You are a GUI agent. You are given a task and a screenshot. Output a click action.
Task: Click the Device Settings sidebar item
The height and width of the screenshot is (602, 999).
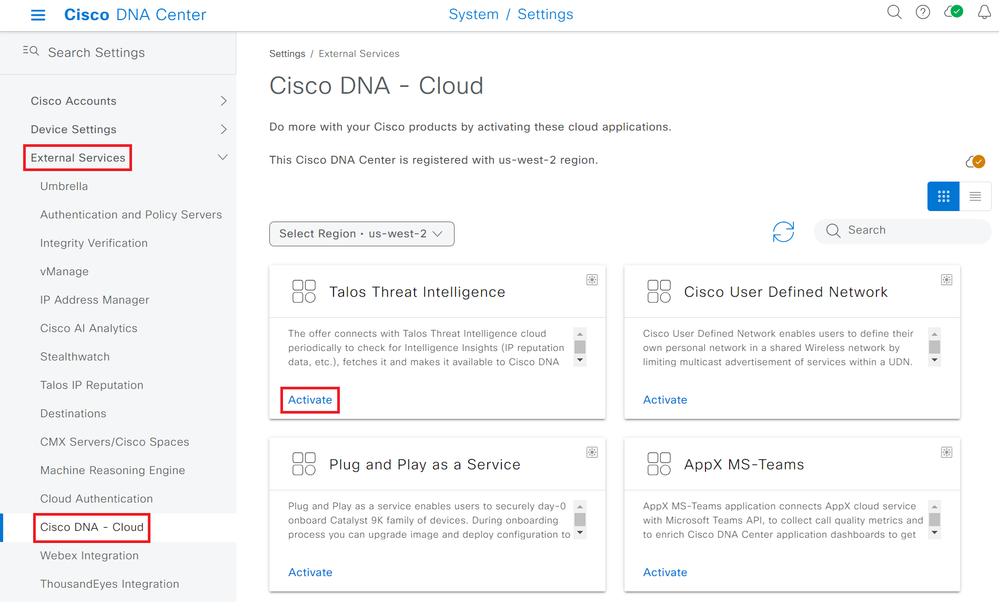[x=73, y=129]
